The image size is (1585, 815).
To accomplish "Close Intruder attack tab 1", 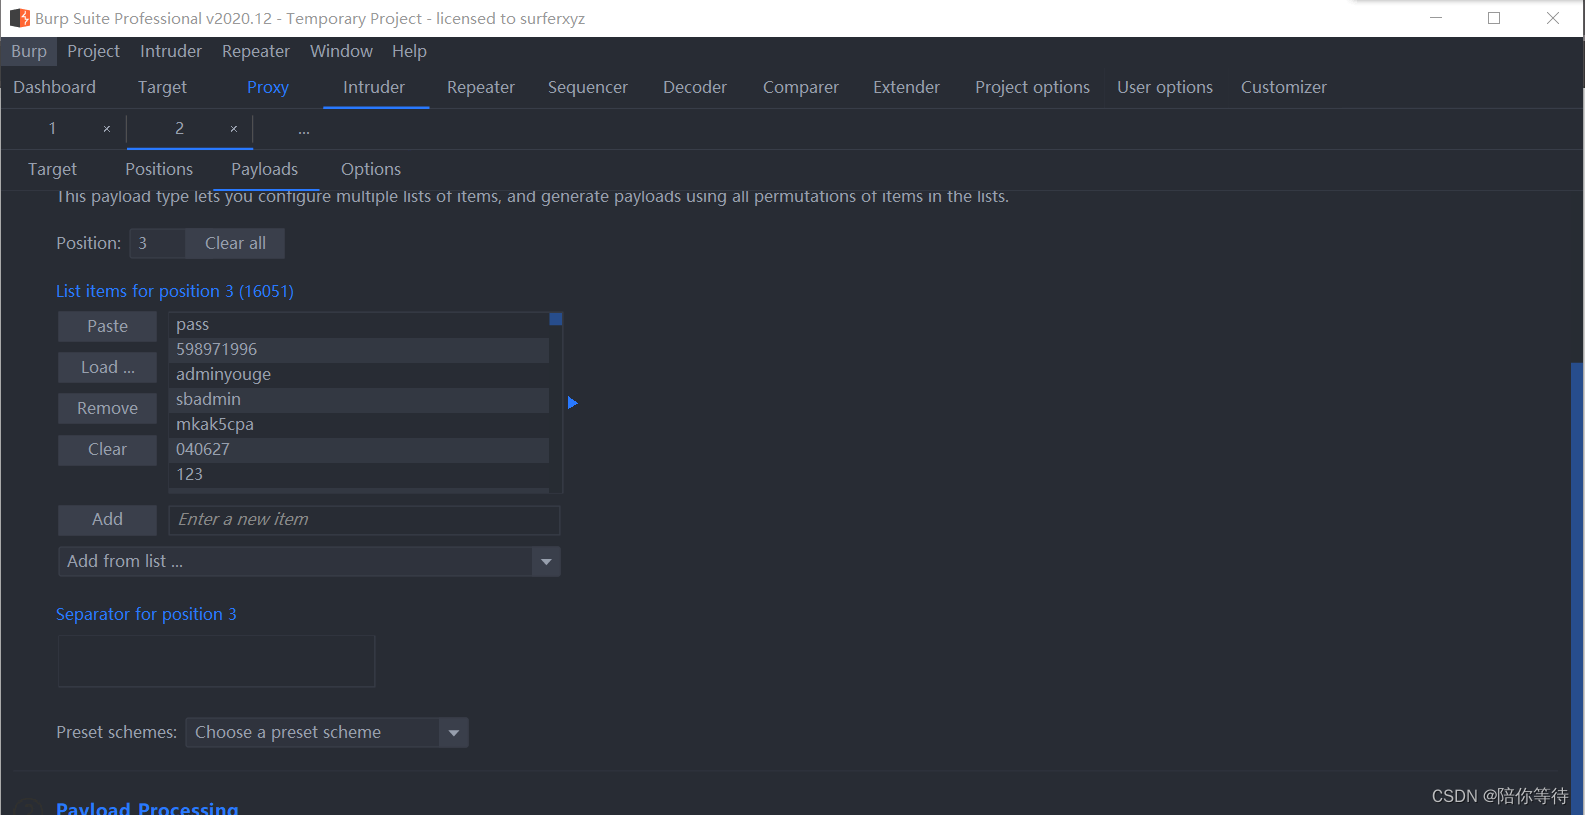I will 107,129.
